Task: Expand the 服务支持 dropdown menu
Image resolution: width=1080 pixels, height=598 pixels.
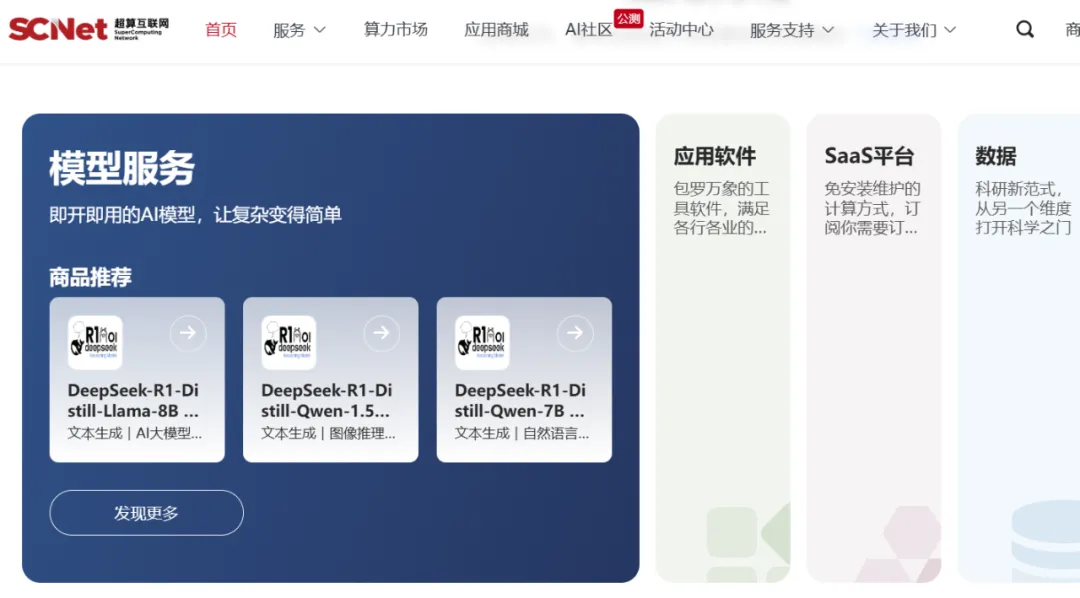Action: click(791, 30)
